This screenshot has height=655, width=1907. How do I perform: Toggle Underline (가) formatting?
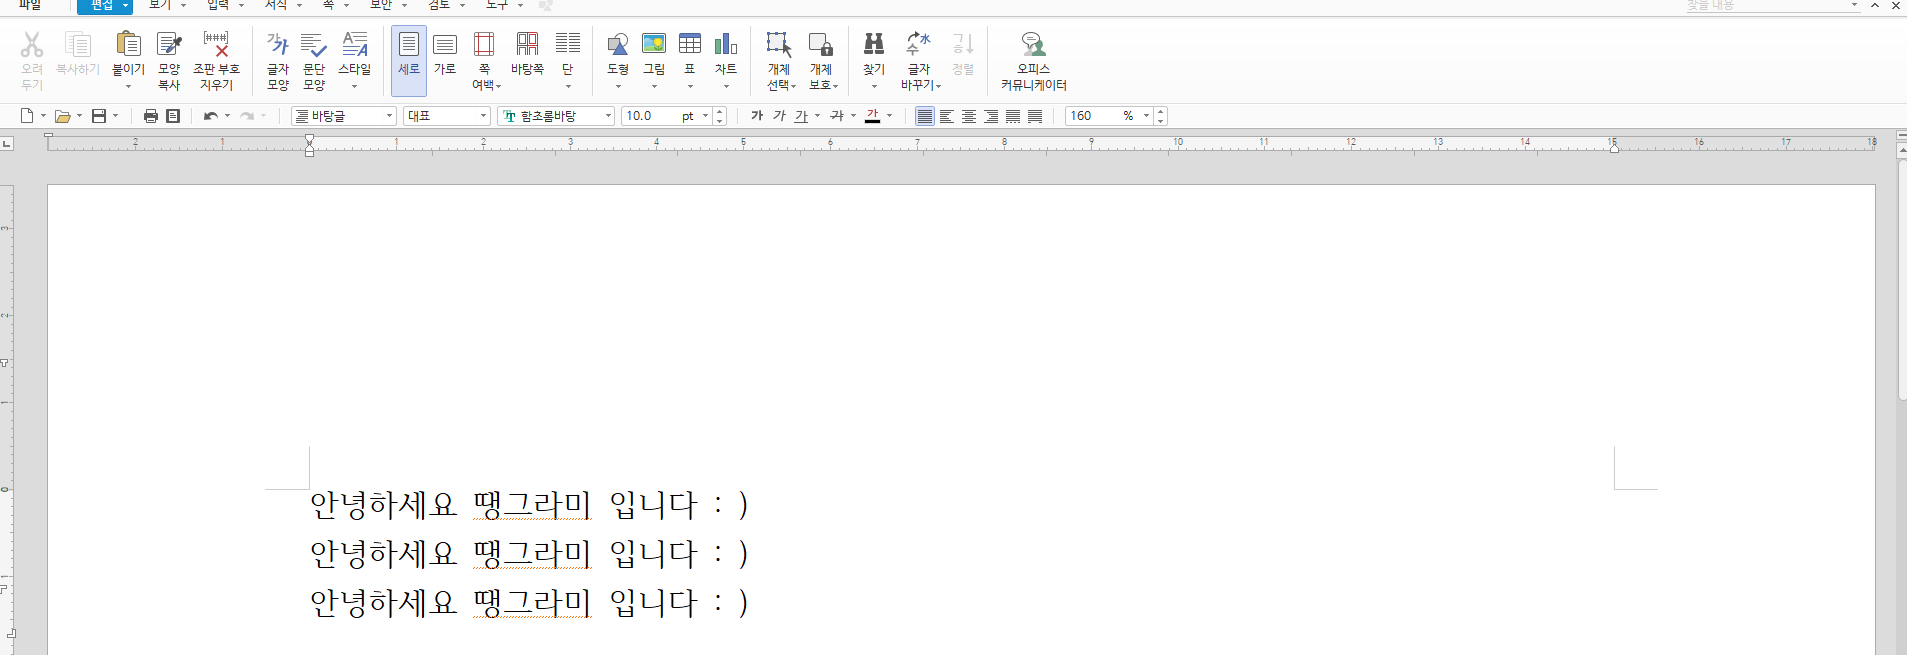coord(801,116)
